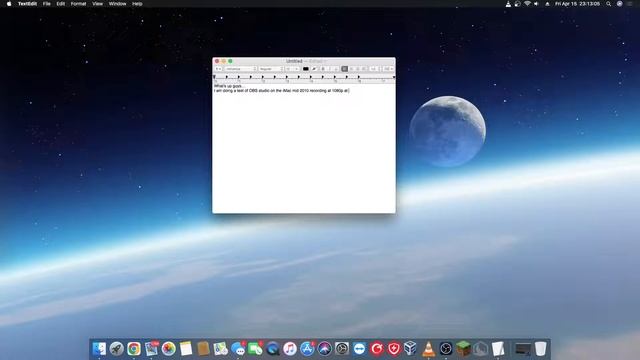Open Trash in the dock
The width and height of the screenshot is (640, 360).
click(x=540, y=349)
